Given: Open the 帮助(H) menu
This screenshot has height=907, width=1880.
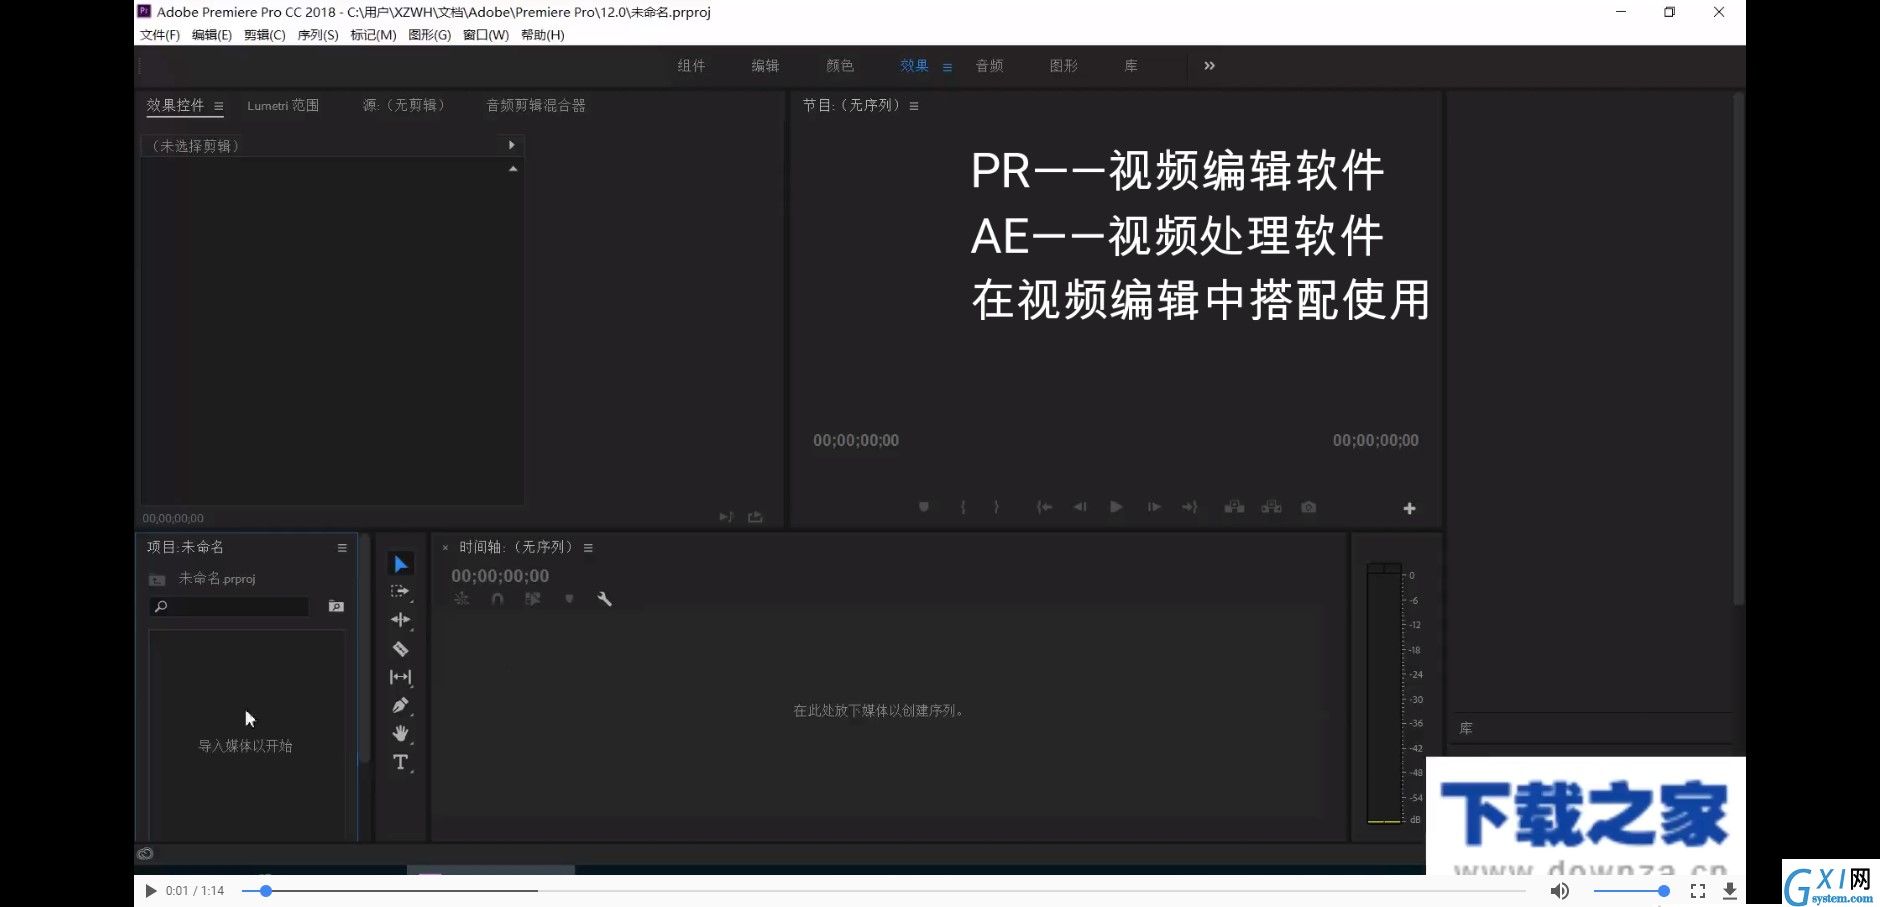Looking at the screenshot, I should pyautogui.click(x=543, y=35).
